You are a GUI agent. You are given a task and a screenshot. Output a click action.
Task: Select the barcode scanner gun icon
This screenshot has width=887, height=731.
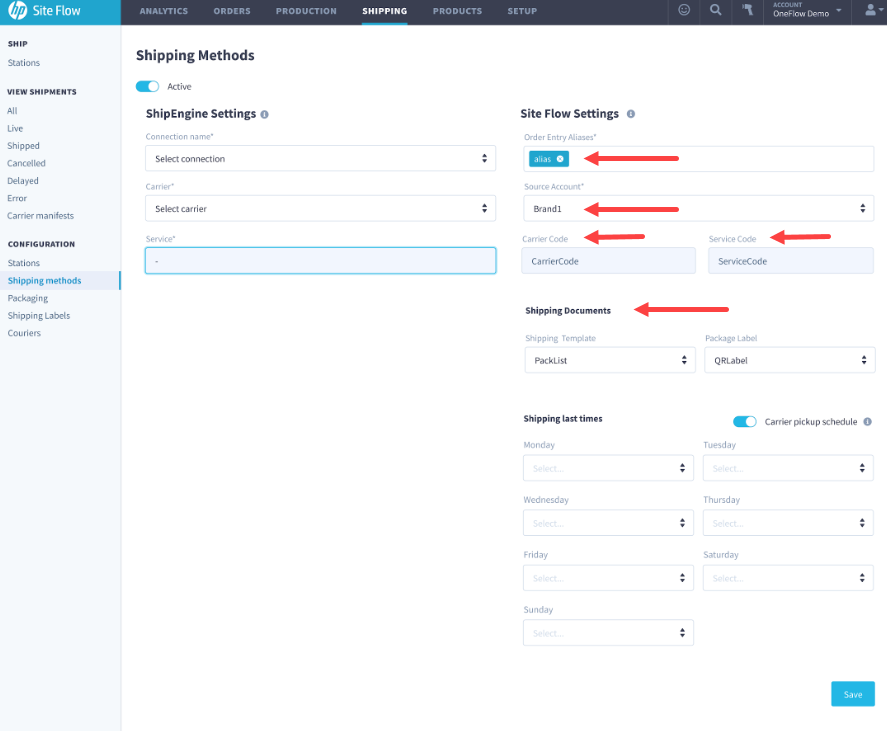[x=747, y=10]
